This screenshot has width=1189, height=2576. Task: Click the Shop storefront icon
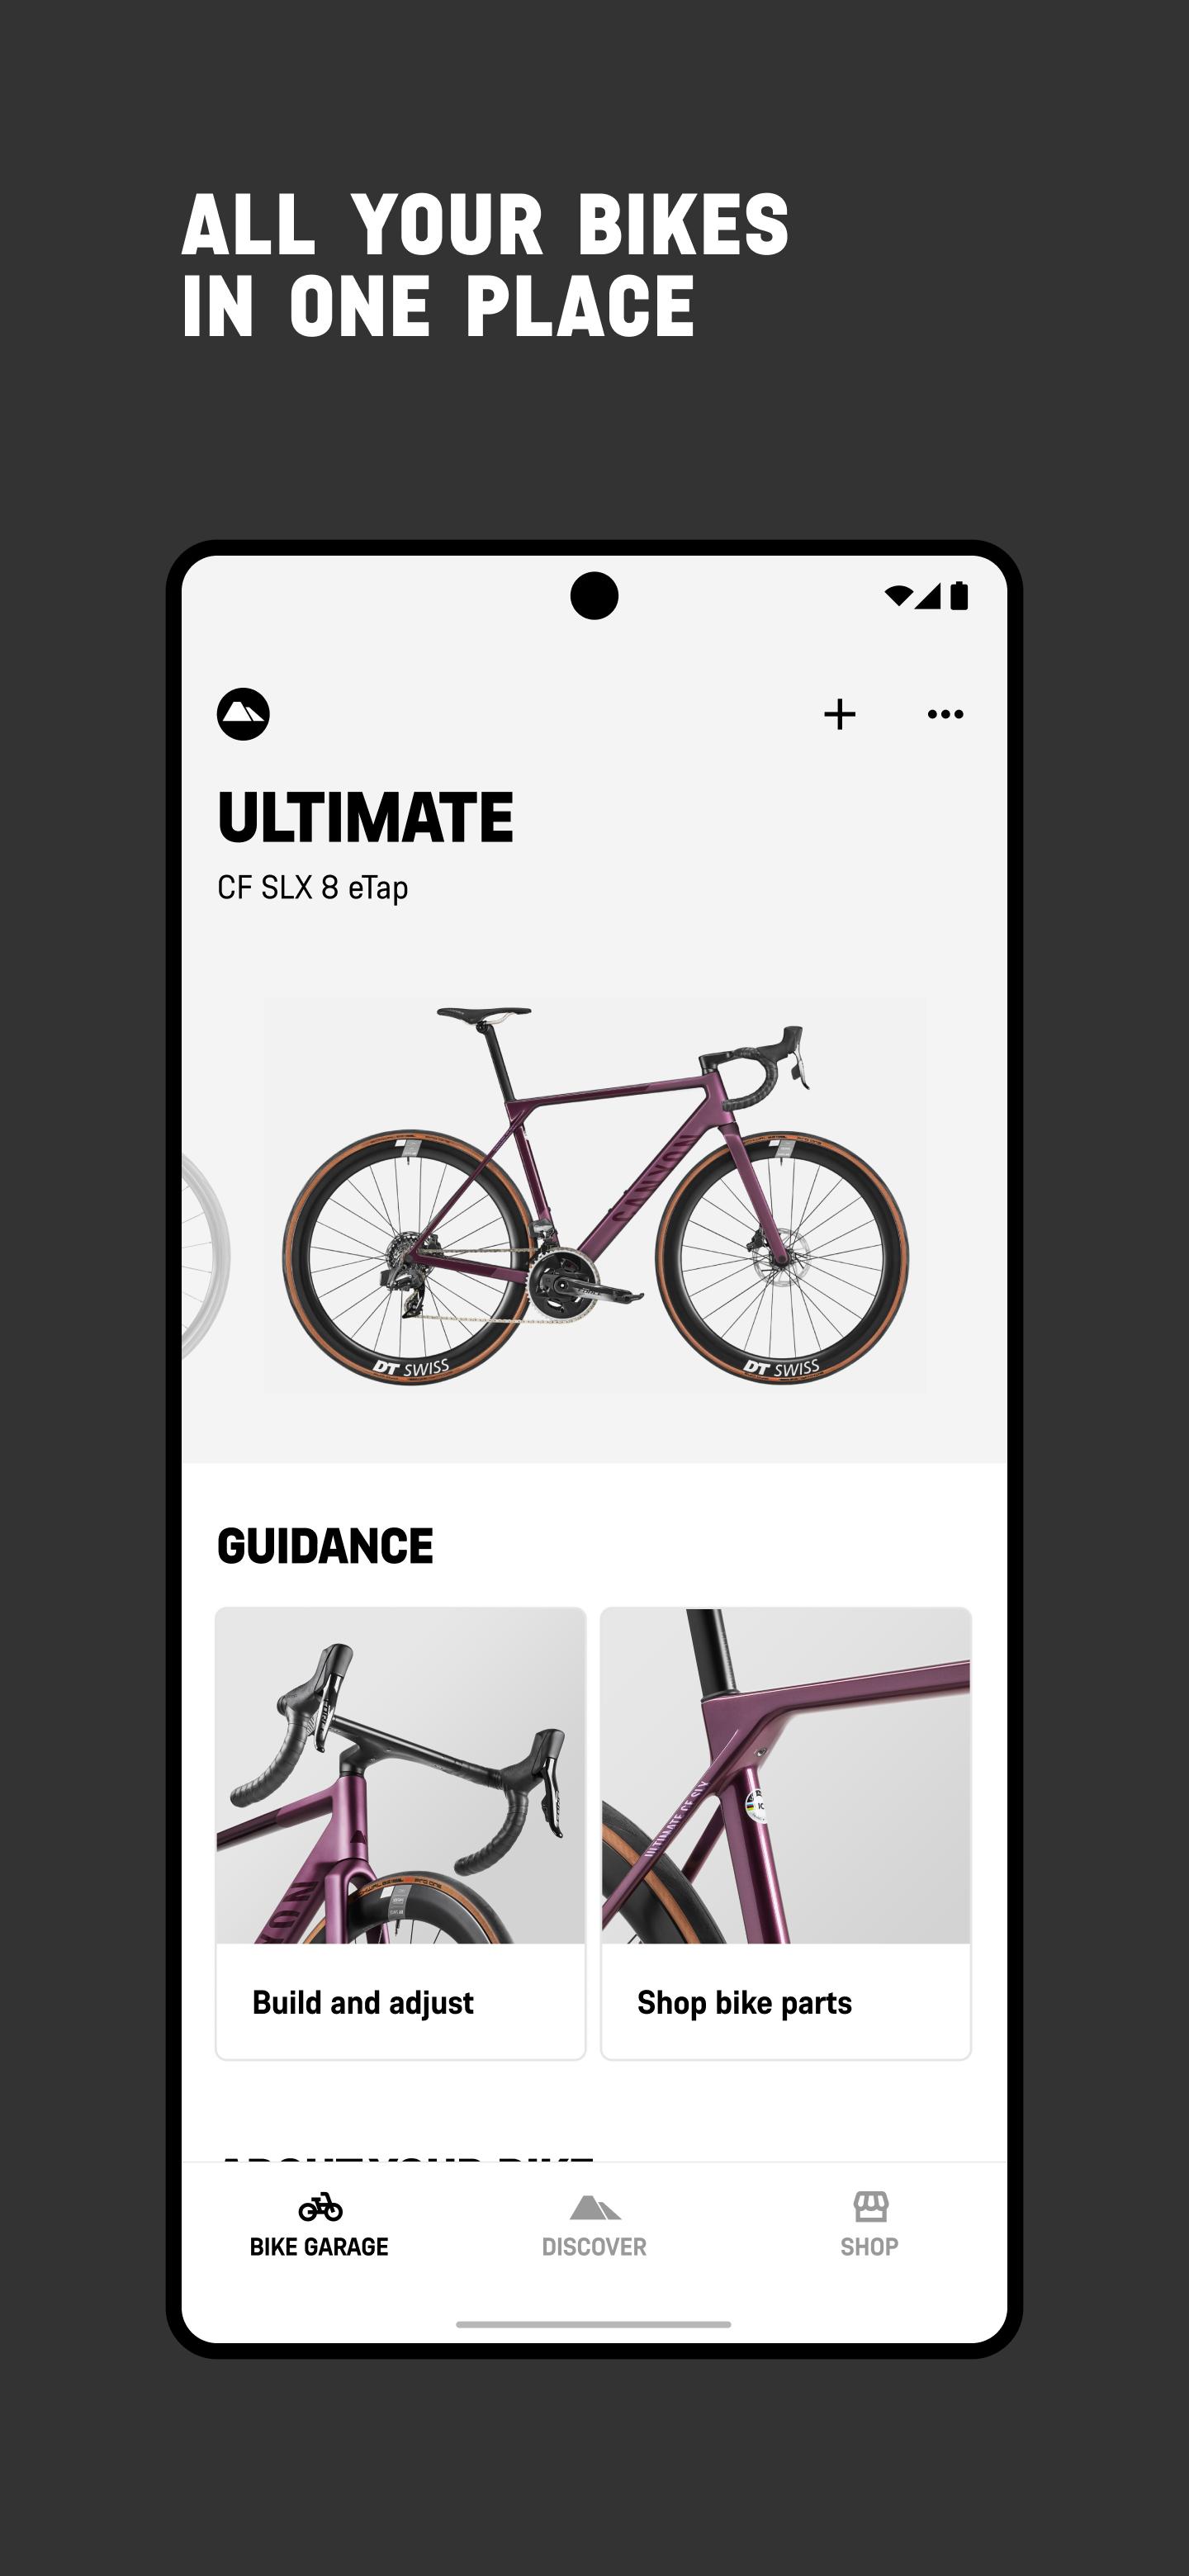pos(870,2206)
